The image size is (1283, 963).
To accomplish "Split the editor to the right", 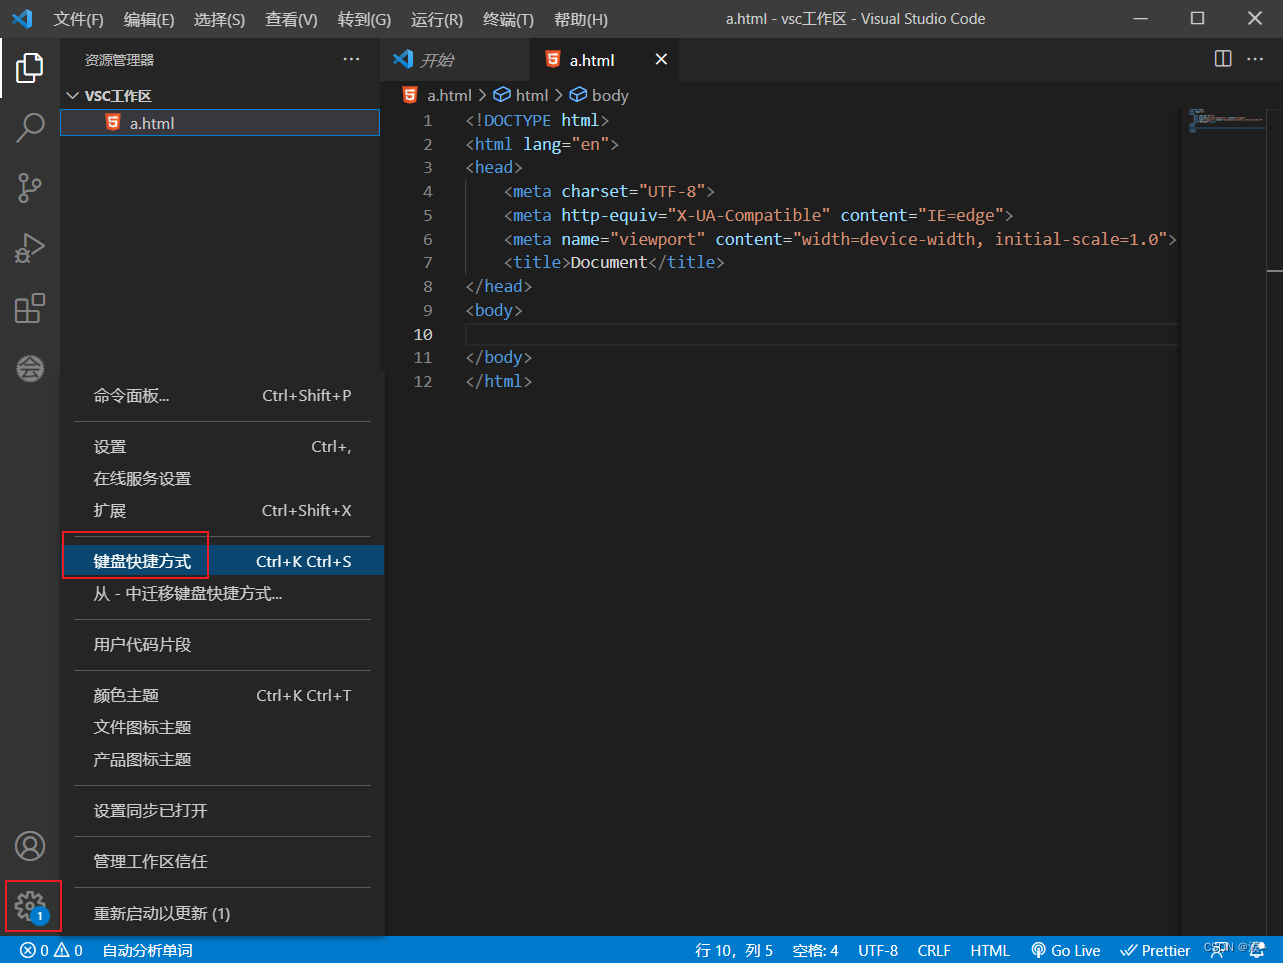I will tap(1223, 59).
